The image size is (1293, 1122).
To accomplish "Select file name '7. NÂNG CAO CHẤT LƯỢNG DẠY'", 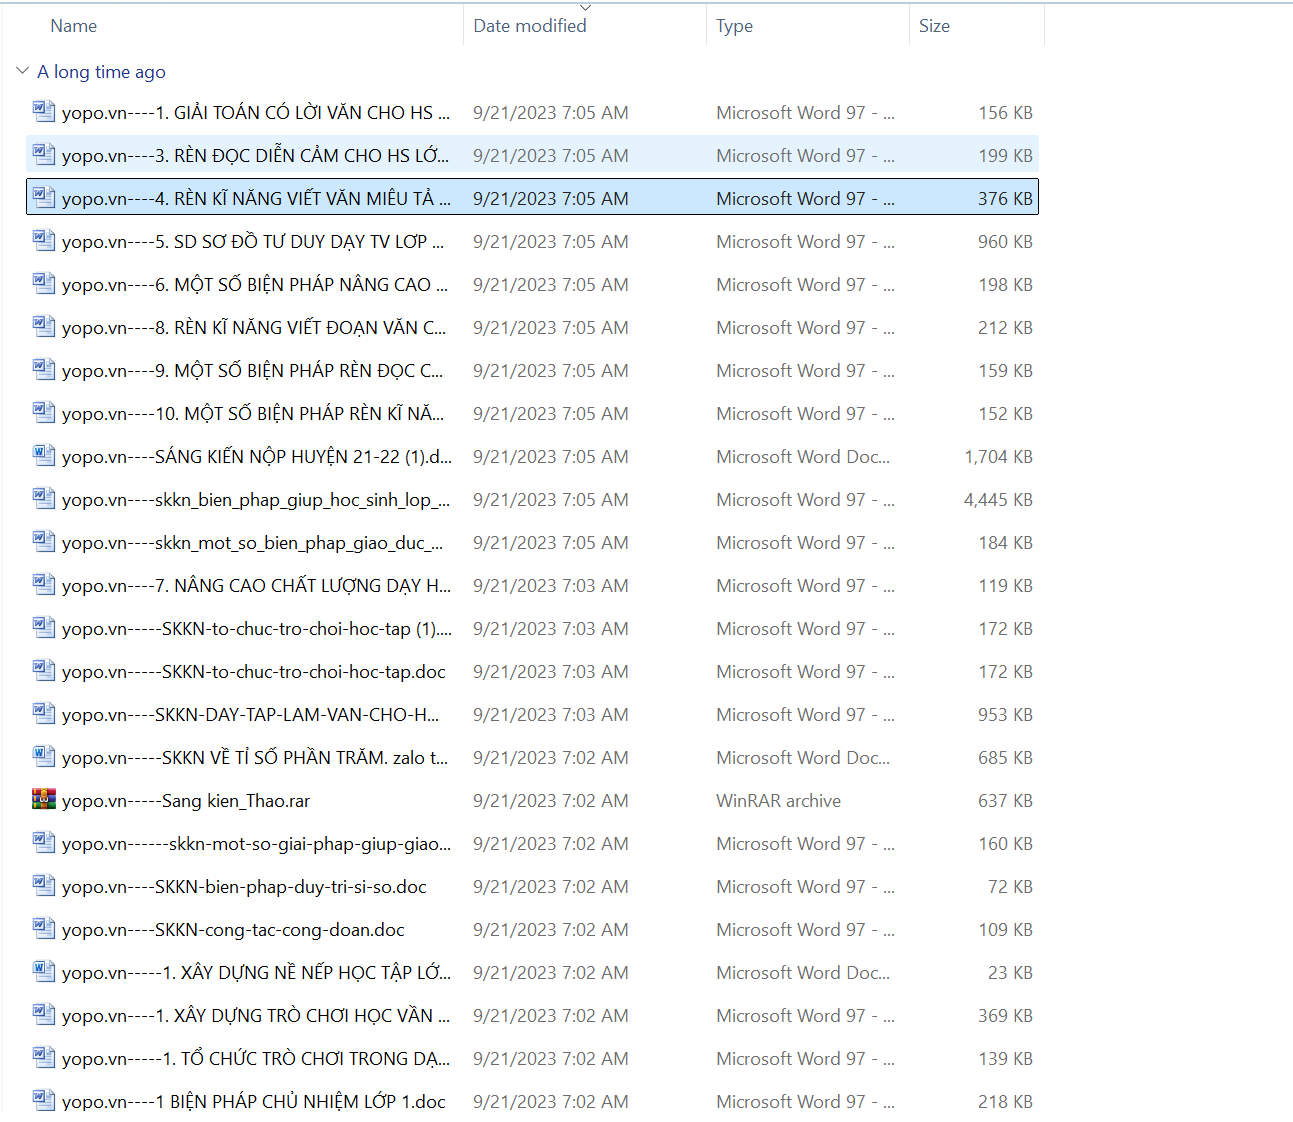I will pyautogui.click(x=256, y=586).
